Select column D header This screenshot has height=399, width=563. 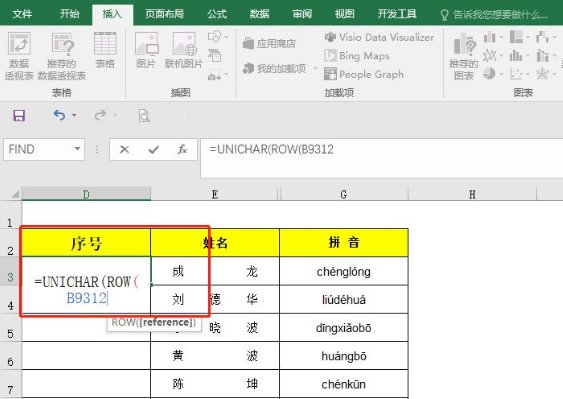86,194
